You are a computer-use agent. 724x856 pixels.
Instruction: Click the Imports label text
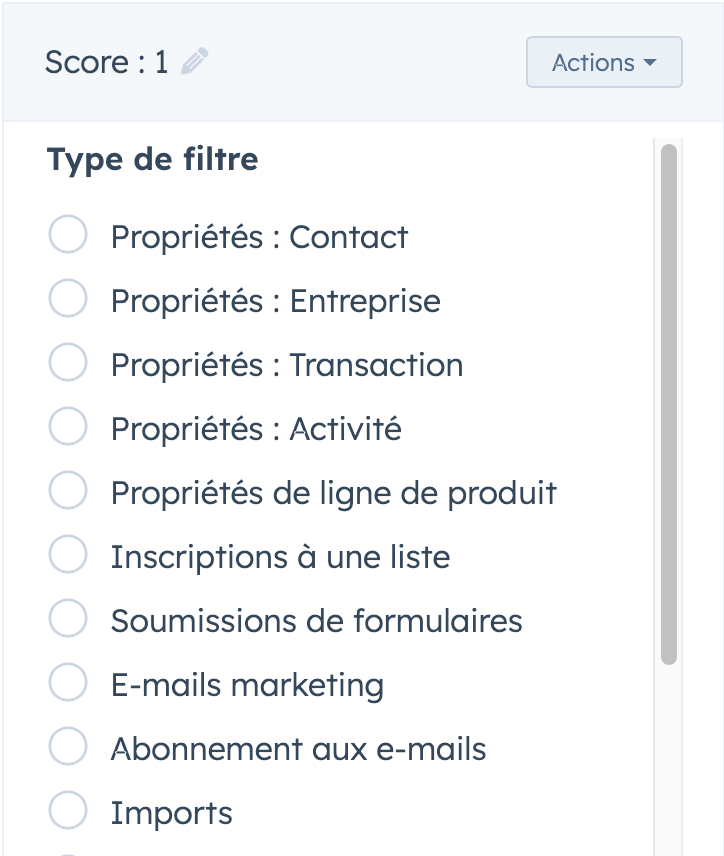point(171,813)
